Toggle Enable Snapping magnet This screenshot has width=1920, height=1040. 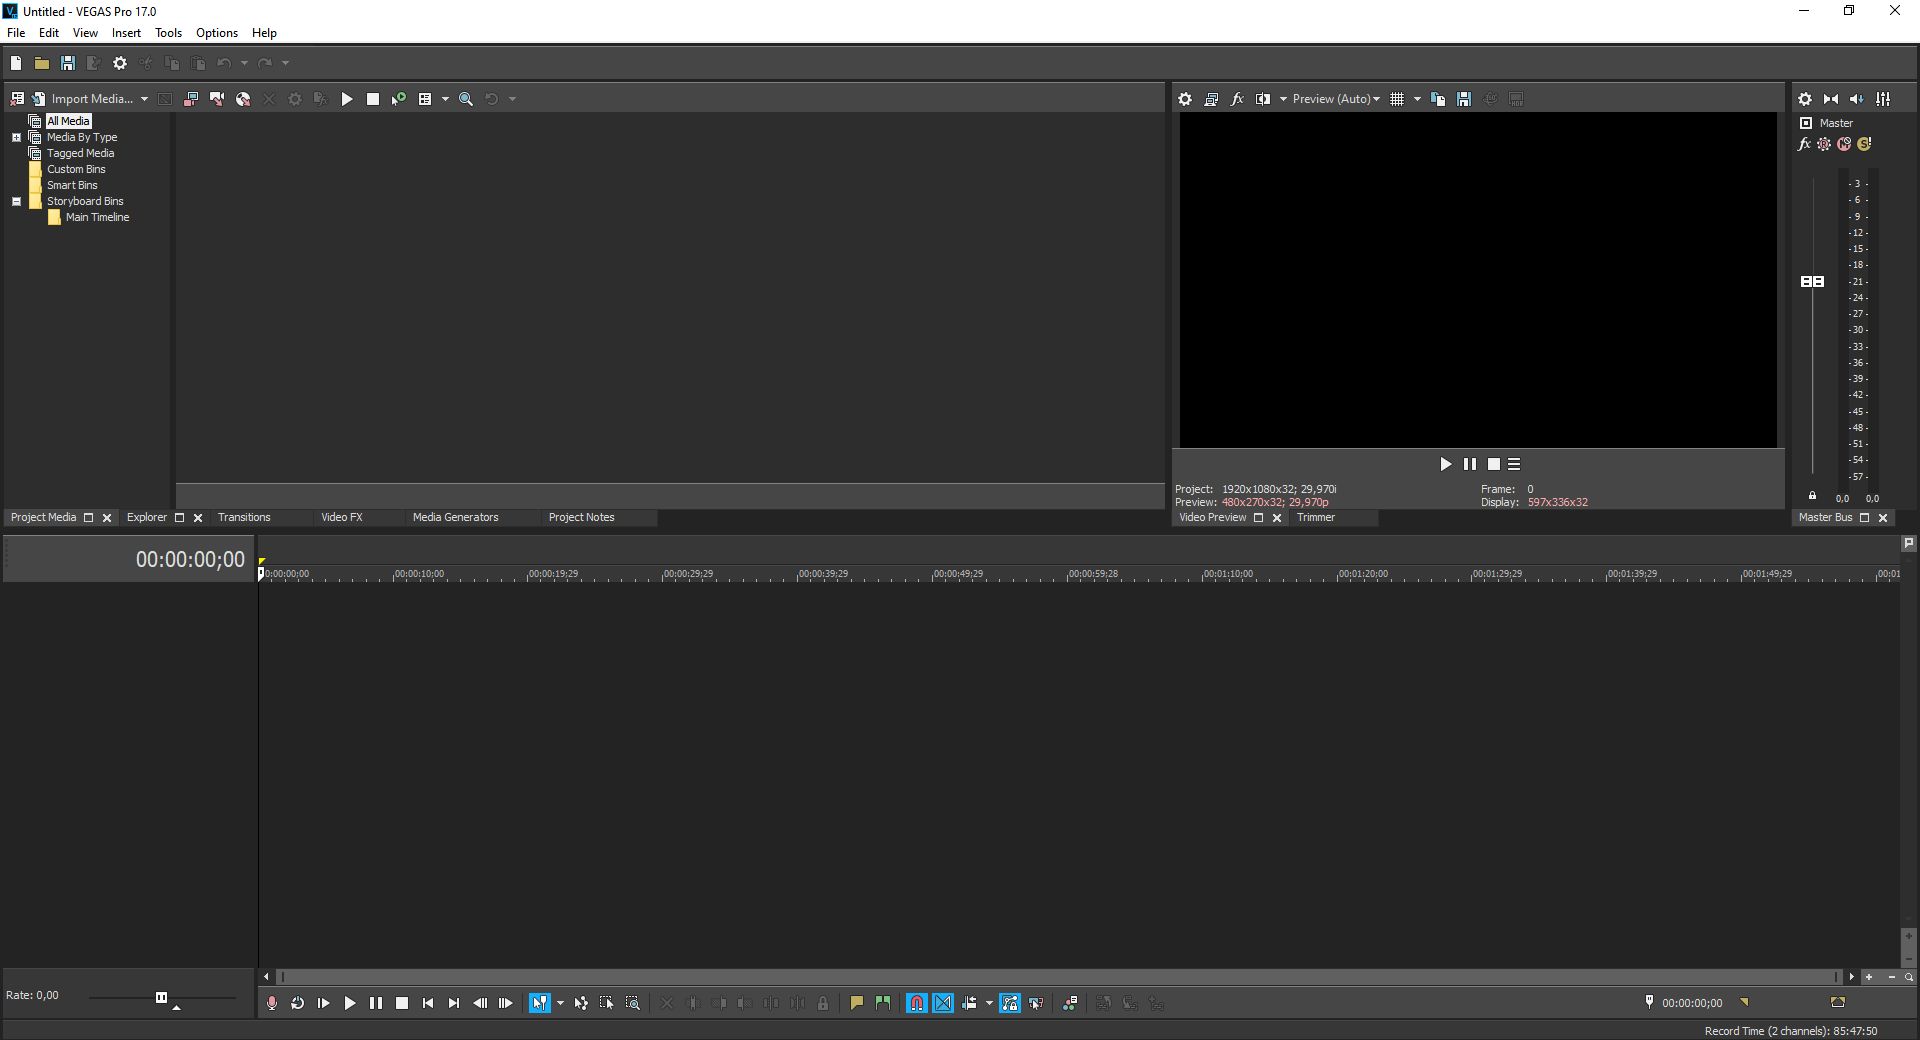[917, 1003]
